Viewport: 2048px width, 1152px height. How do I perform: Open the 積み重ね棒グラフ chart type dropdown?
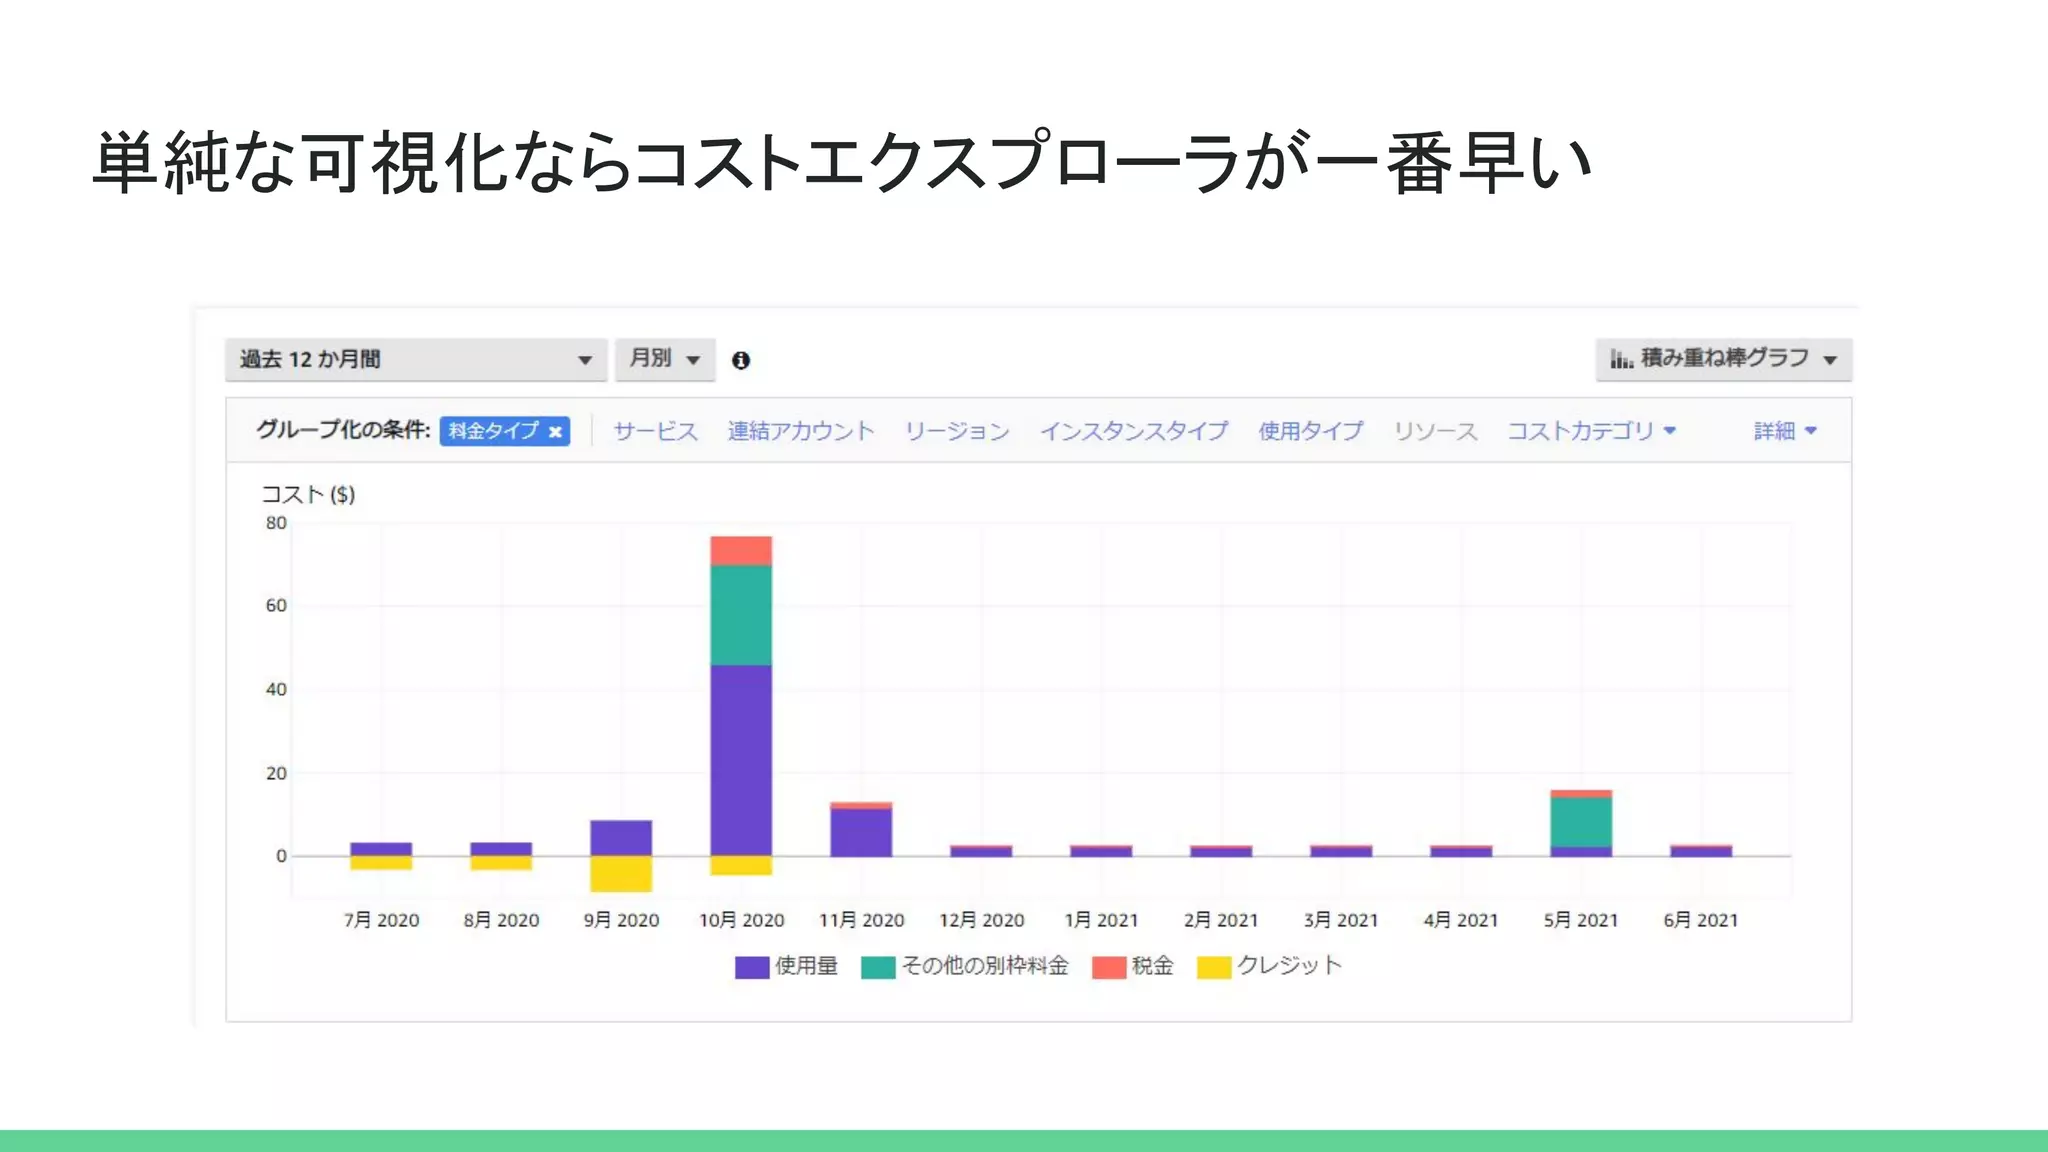tap(1723, 359)
